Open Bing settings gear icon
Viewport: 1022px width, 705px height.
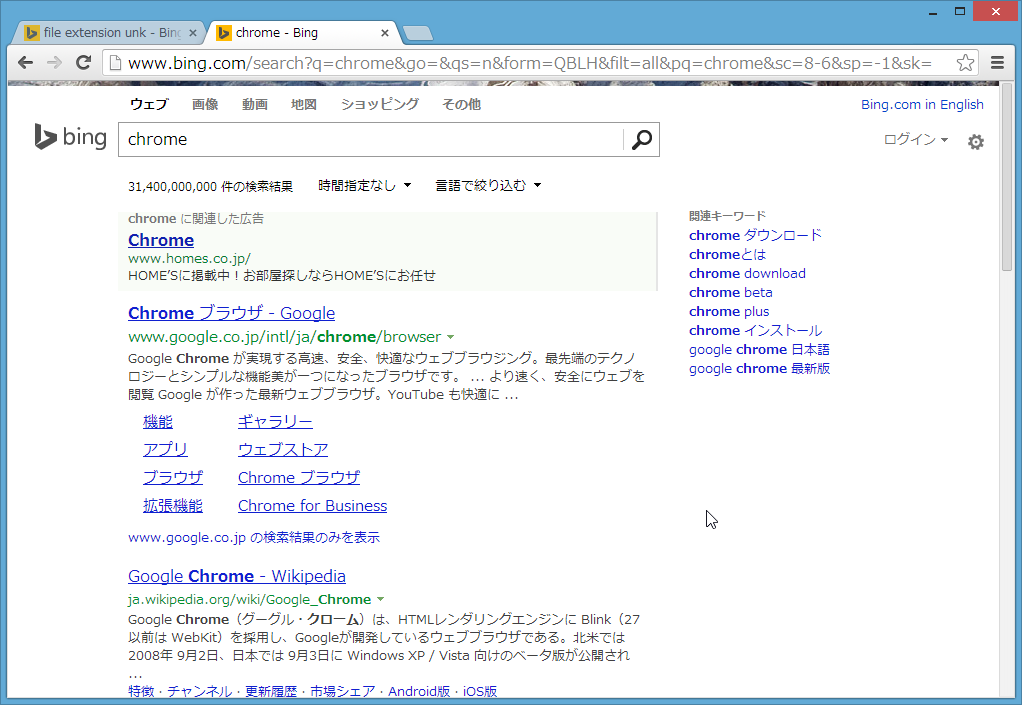point(976,141)
